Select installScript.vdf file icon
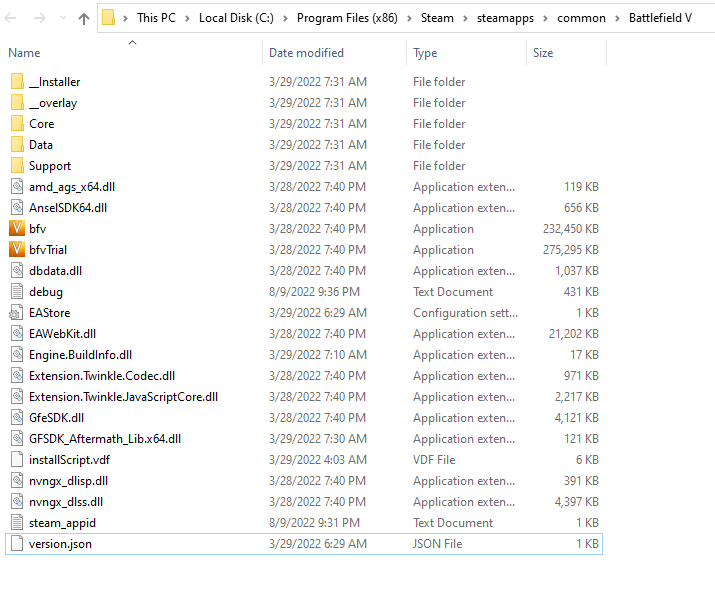Image resolution: width=715 pixels, height=589 pixels. [17, 459]
